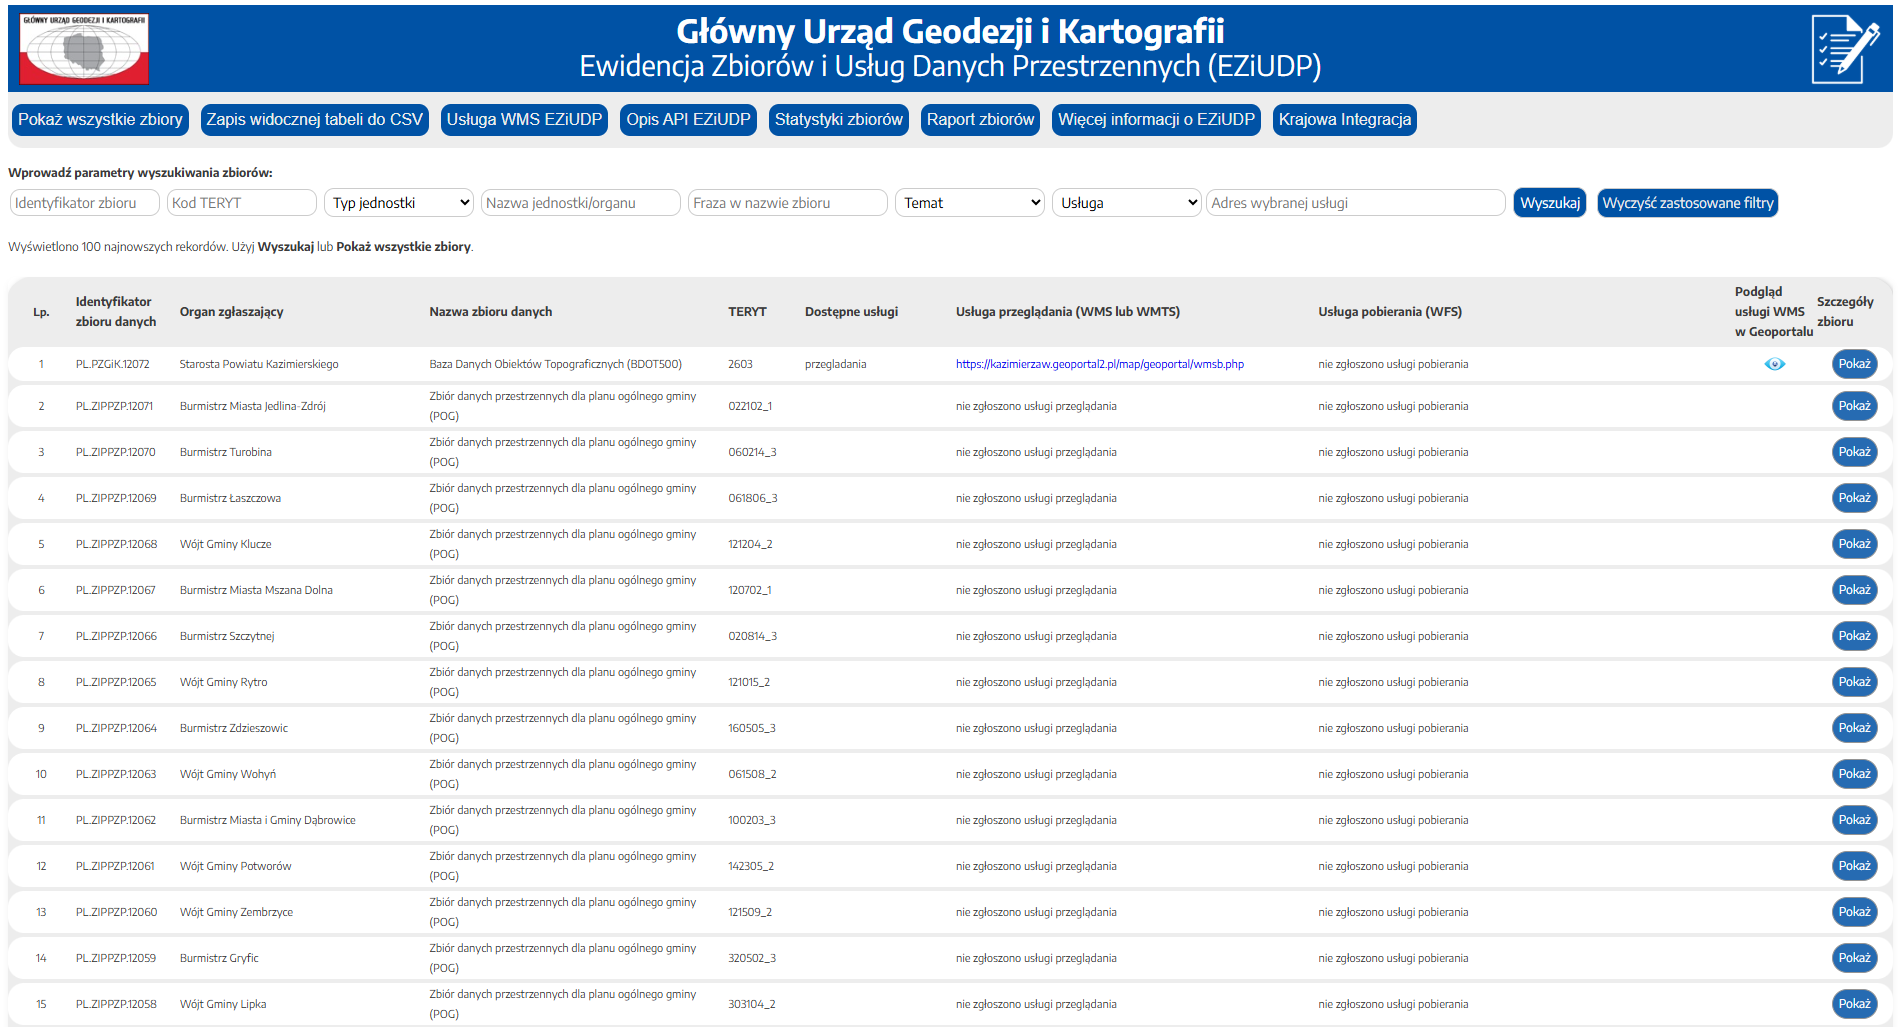The width and height of the screenshot is (1900, 1027).
Task: Open the kazimierzaw.geoportal2.pl WMS link
Action: coord(1100,364)
